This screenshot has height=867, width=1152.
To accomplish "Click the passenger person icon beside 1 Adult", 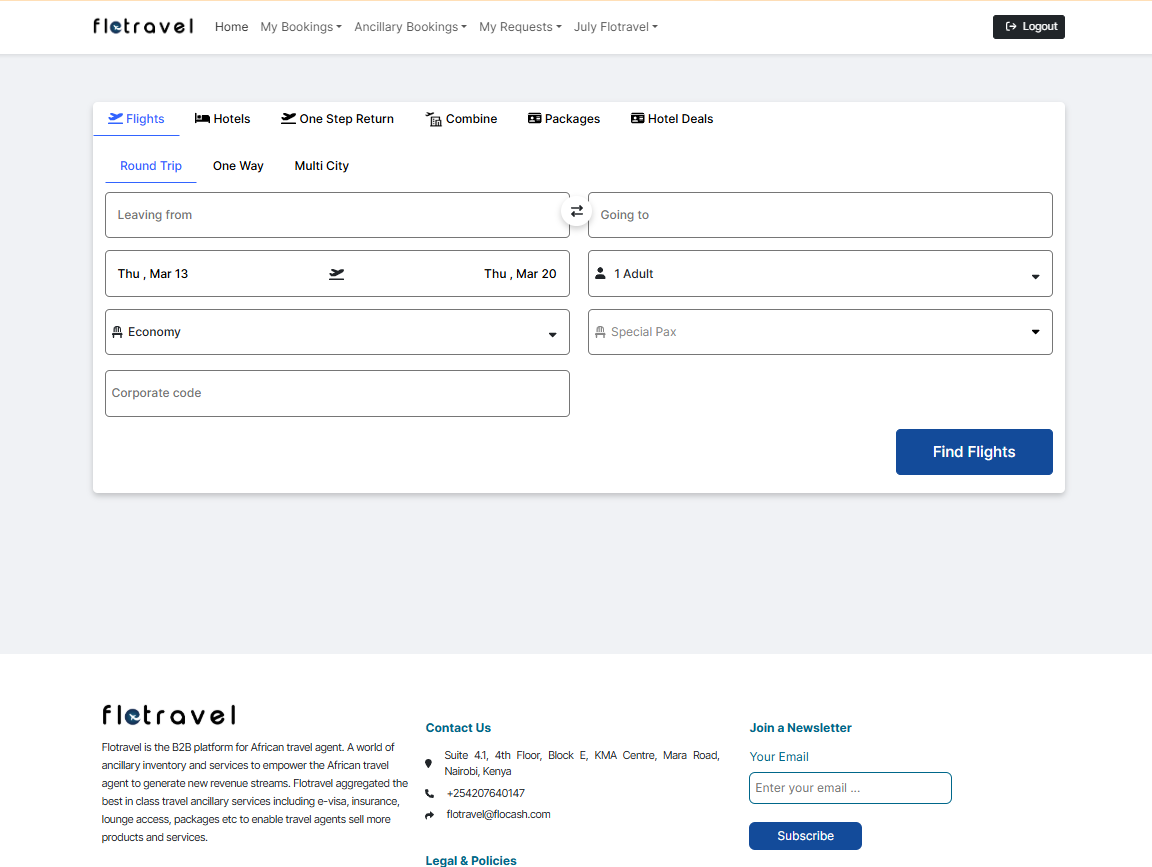I will coord(600,273).
